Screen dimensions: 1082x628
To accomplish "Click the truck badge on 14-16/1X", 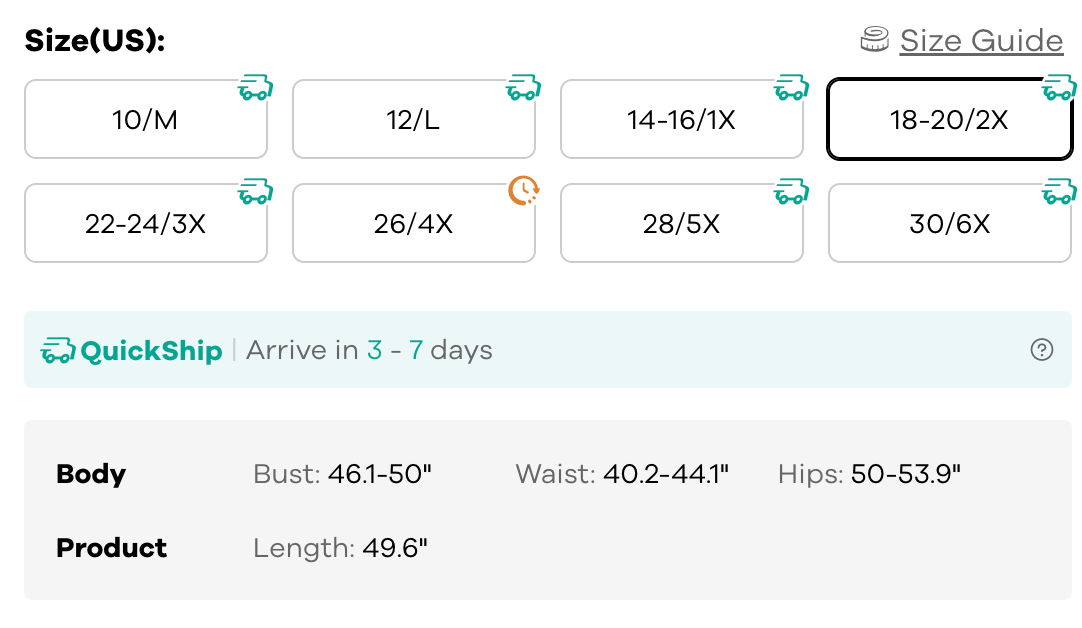I will [792, 88].
